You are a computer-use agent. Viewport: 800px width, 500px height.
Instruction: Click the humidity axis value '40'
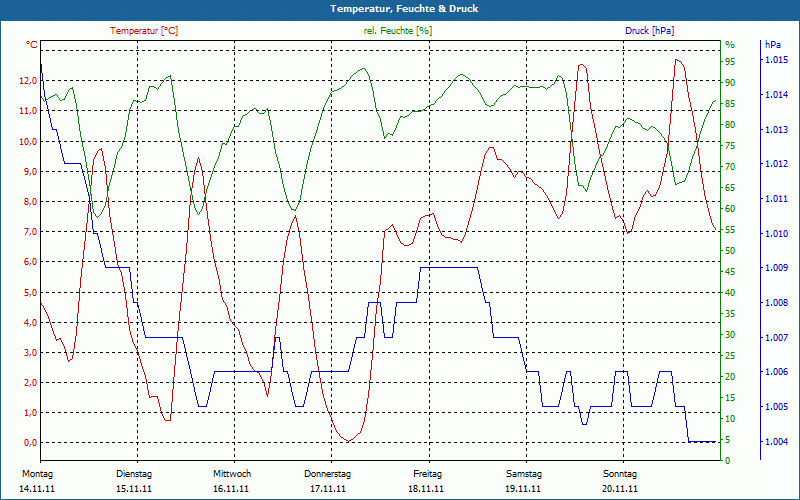[730, 293]
